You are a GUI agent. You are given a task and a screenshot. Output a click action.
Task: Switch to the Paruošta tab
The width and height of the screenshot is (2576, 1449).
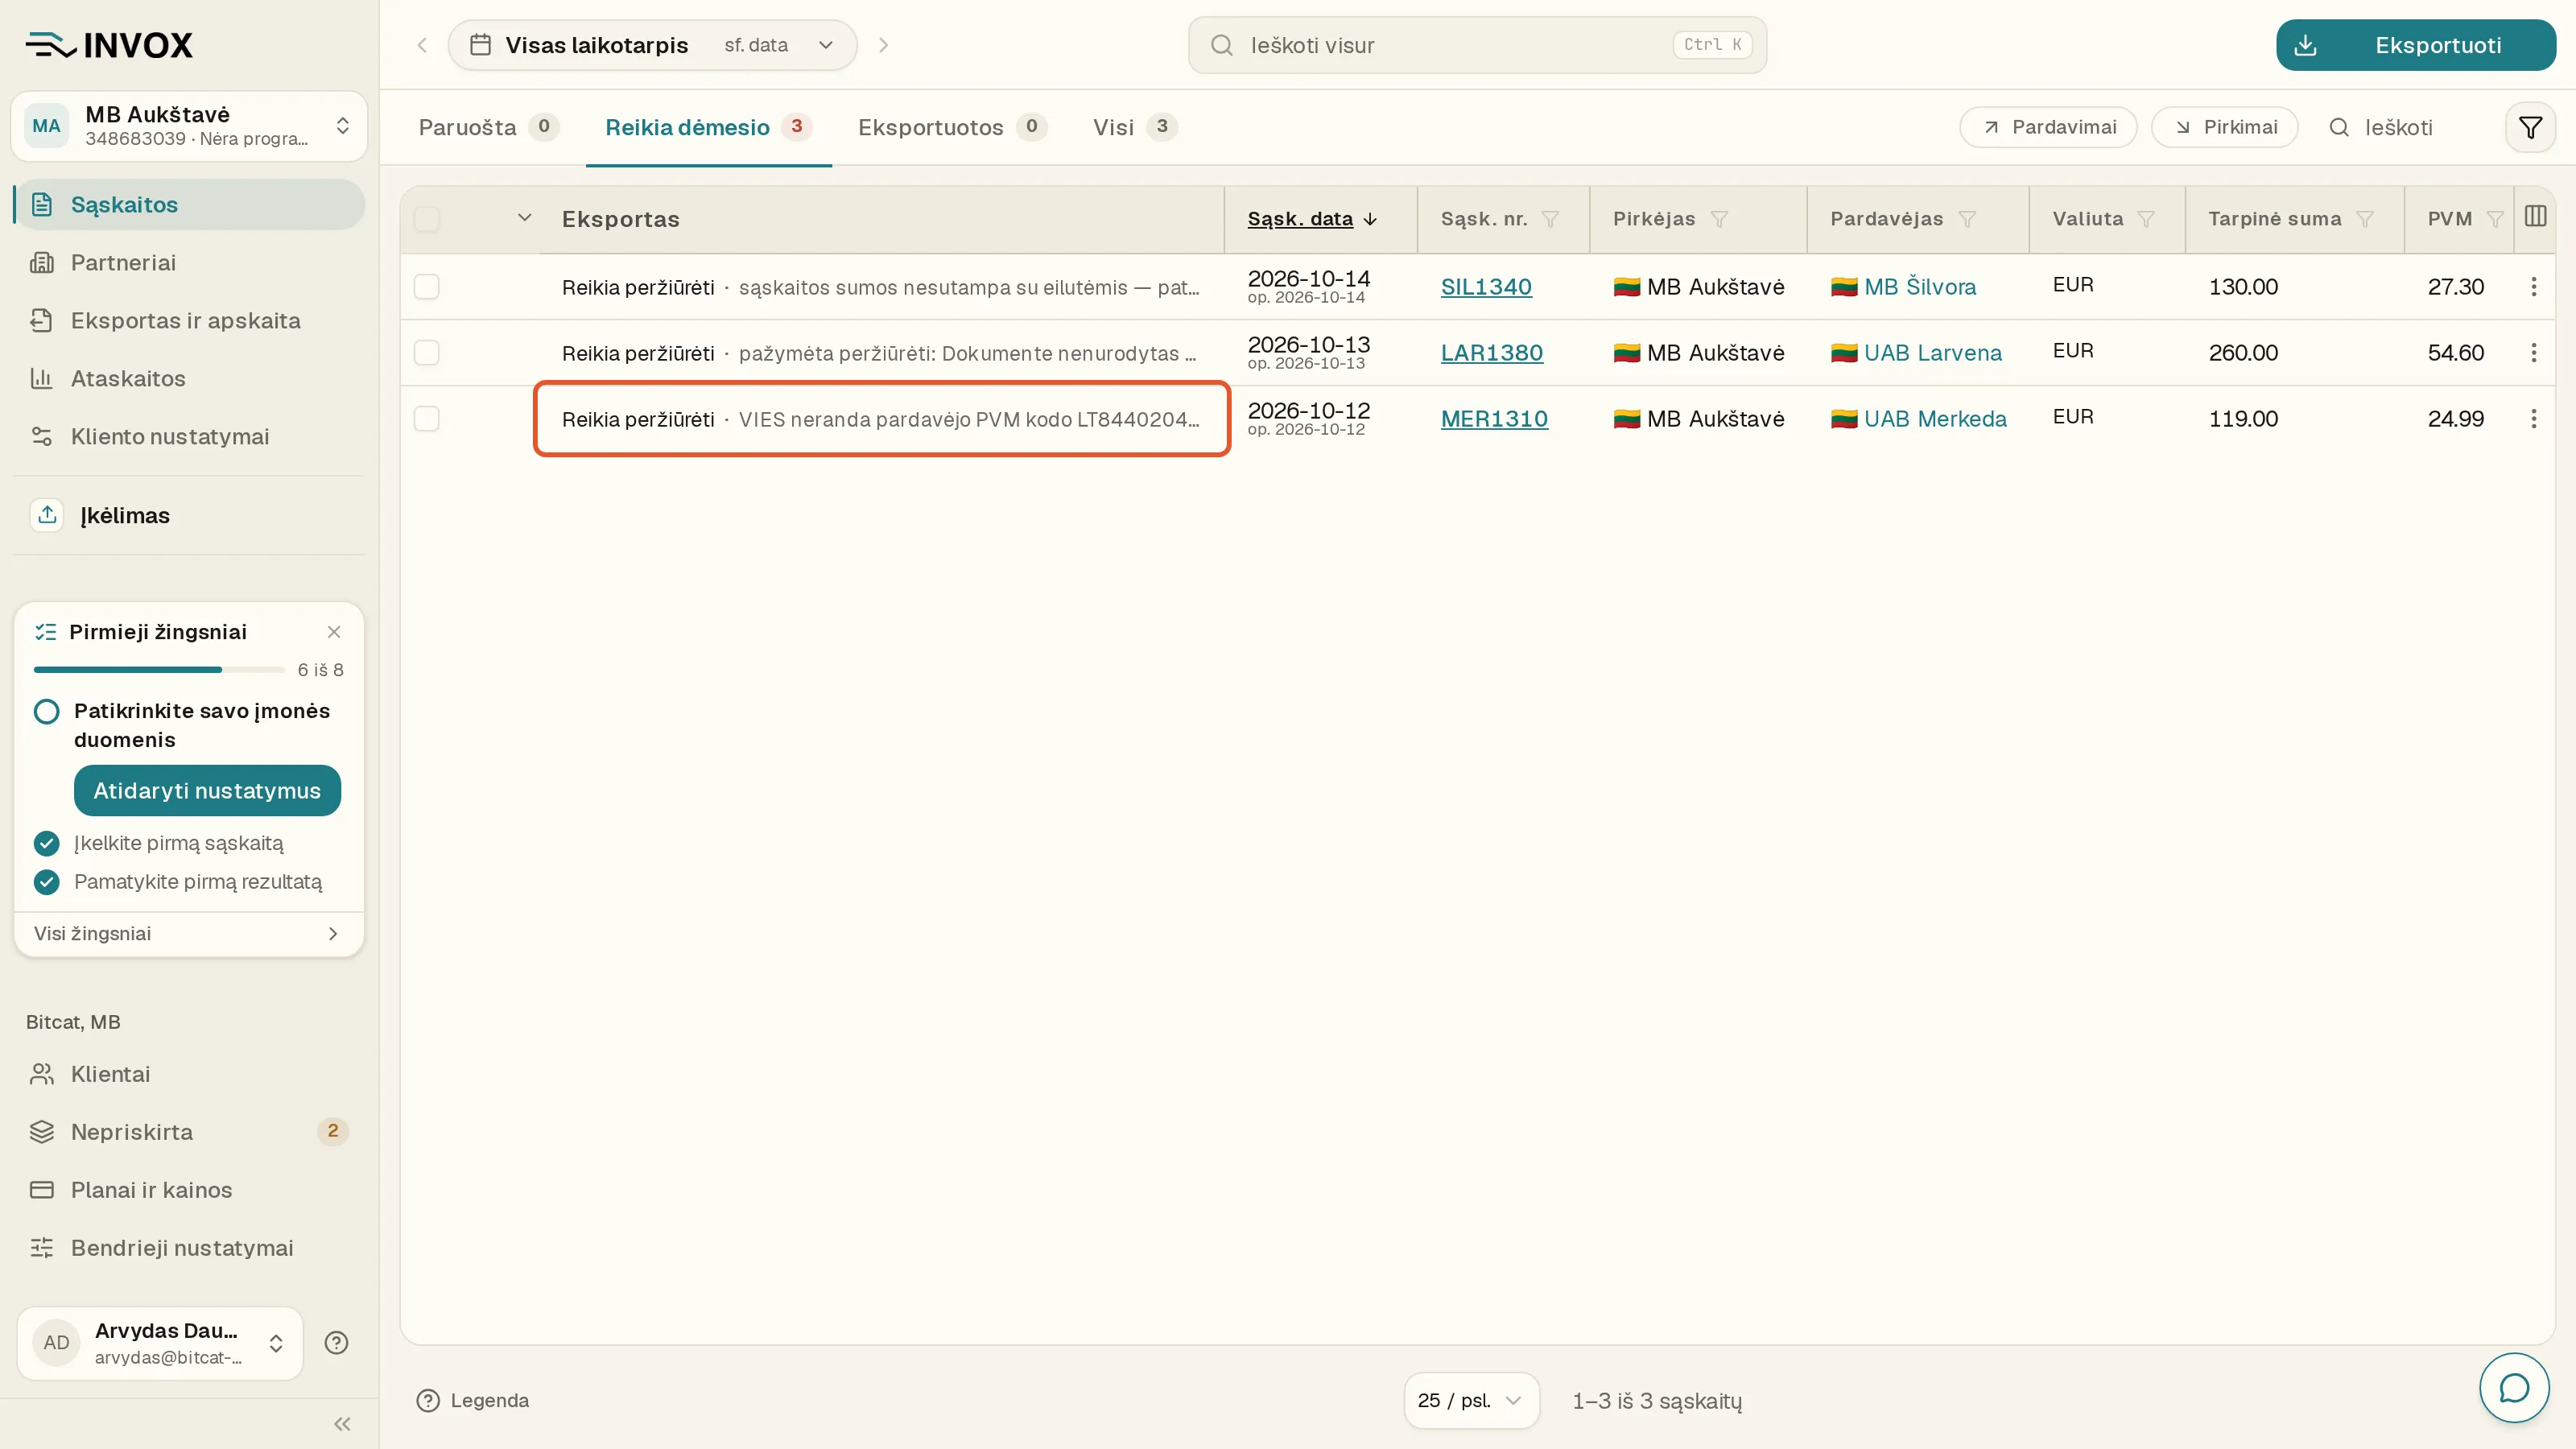[x=488, y=127]
